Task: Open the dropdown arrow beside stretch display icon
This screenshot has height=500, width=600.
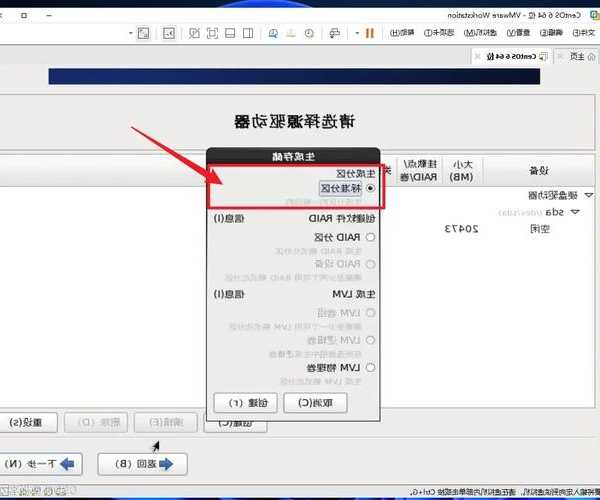Action: [131, 33]
